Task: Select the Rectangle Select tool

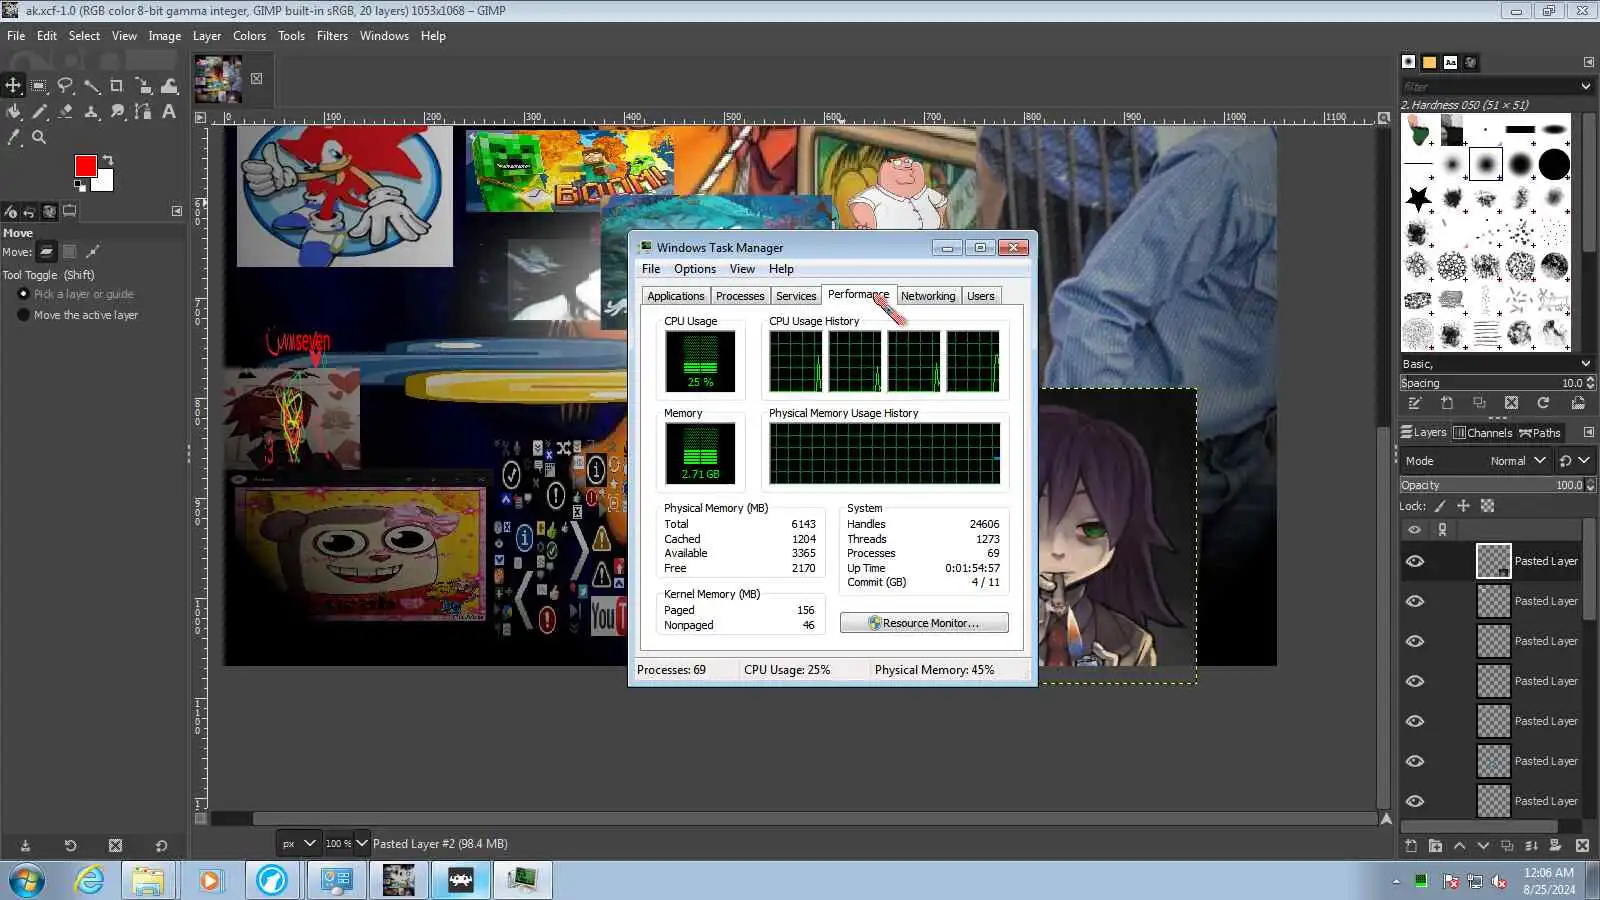Action: point(39,86)
